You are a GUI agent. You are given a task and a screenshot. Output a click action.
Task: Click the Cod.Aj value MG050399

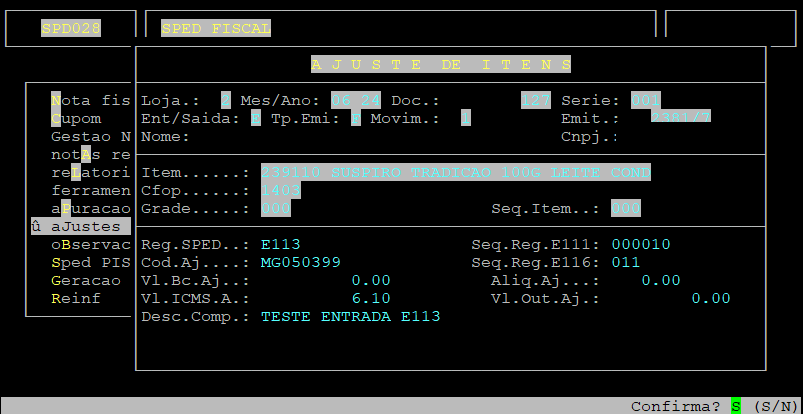click(300, 262)
